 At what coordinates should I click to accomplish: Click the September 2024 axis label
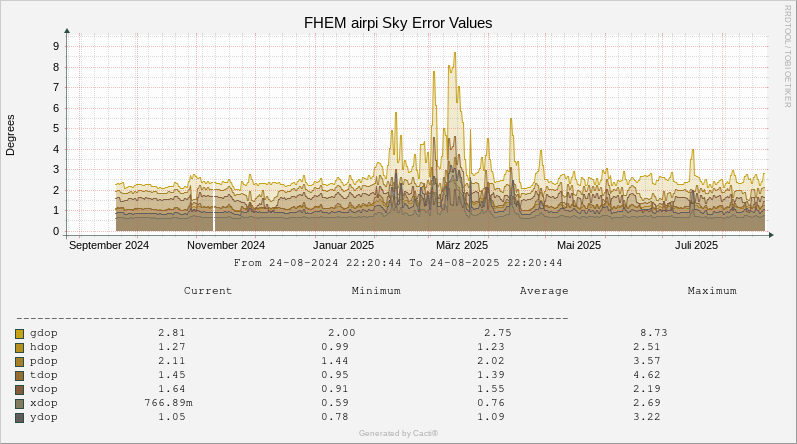[x=109, y=245]
